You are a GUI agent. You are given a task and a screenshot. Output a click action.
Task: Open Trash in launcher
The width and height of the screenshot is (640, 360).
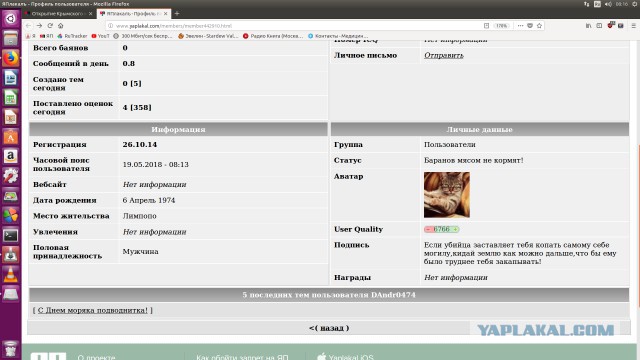[x=11, y=349]
